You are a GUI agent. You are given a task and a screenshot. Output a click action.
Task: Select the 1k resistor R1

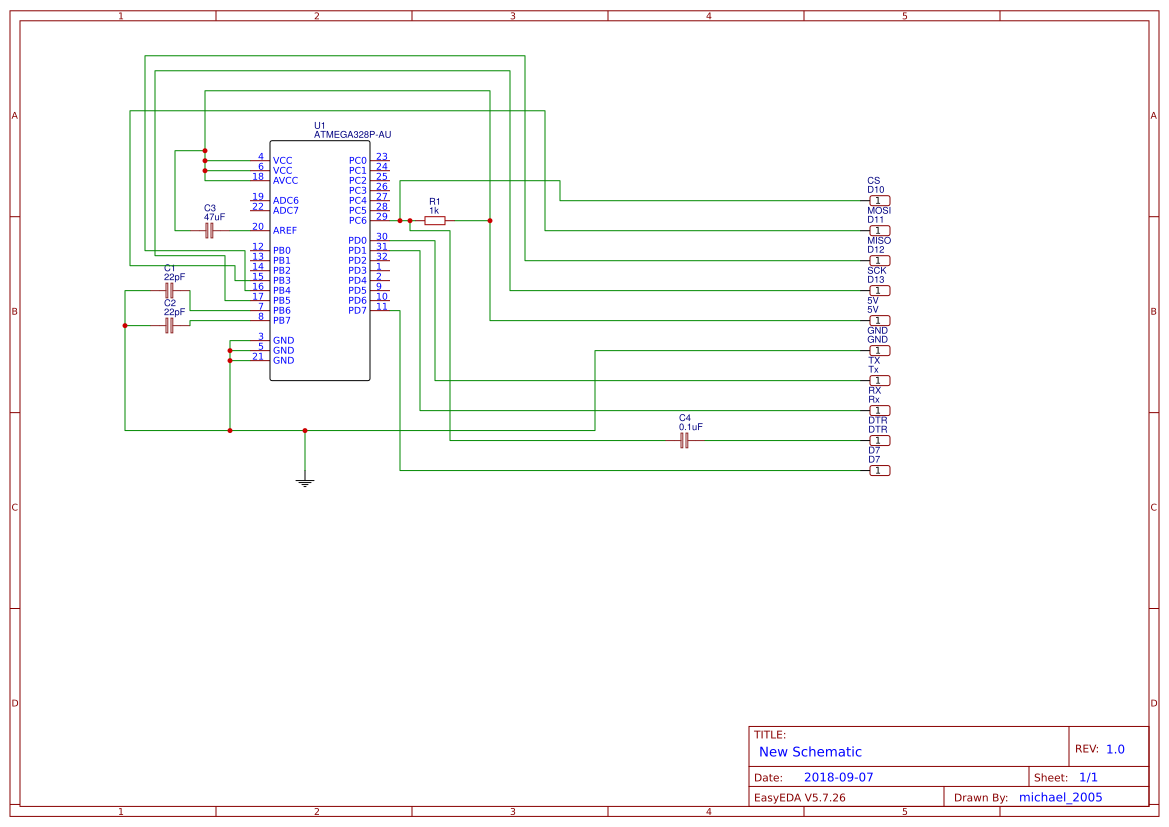[435, 220]
